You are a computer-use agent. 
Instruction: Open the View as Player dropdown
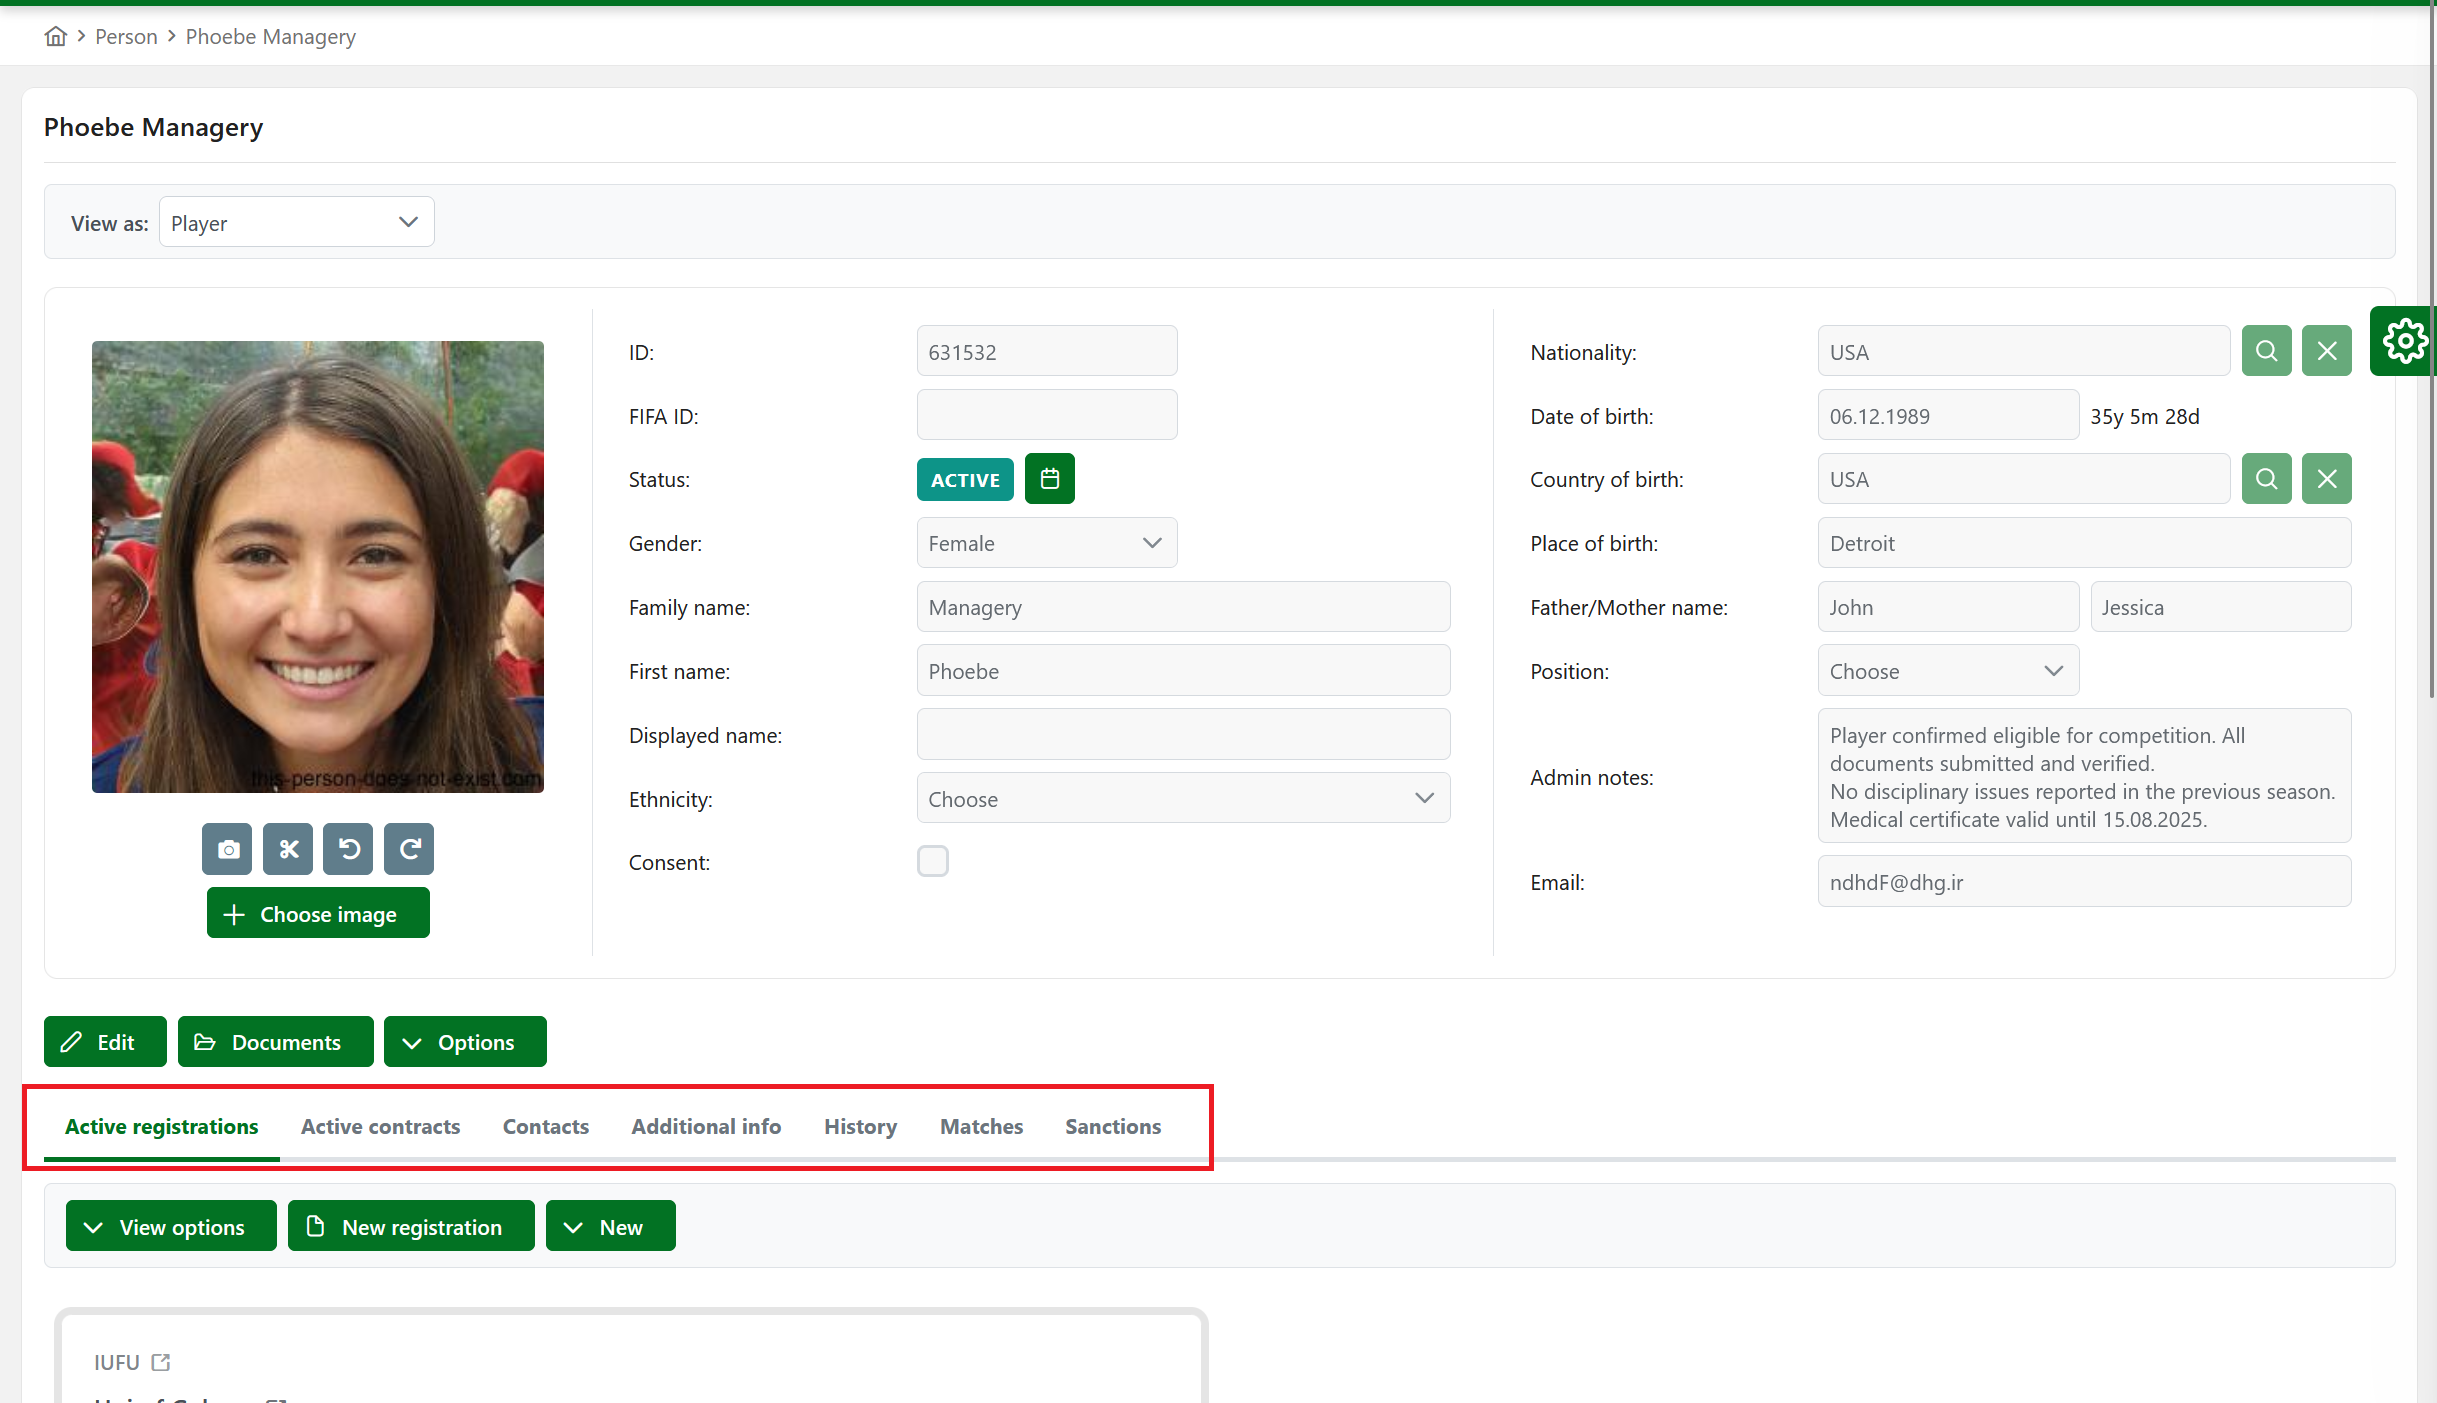pos(296,223)
